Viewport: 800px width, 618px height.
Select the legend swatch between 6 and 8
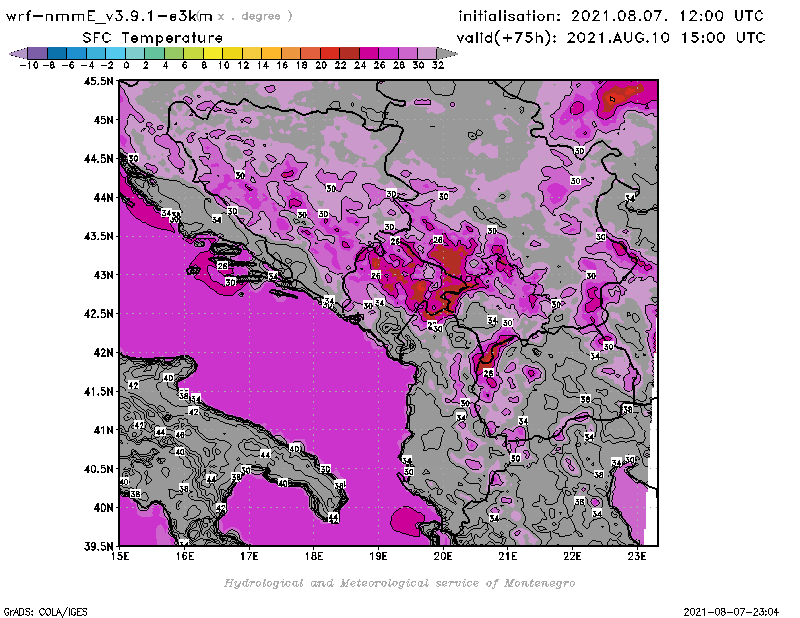(193, 53)
